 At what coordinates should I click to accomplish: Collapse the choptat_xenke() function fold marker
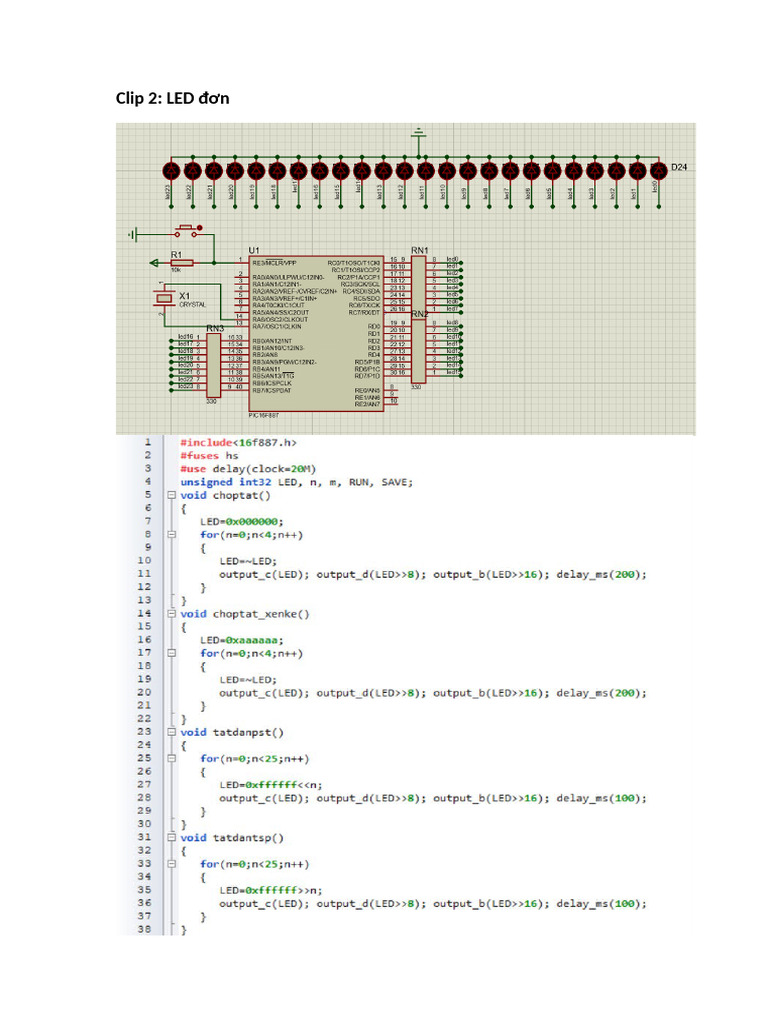171,614
